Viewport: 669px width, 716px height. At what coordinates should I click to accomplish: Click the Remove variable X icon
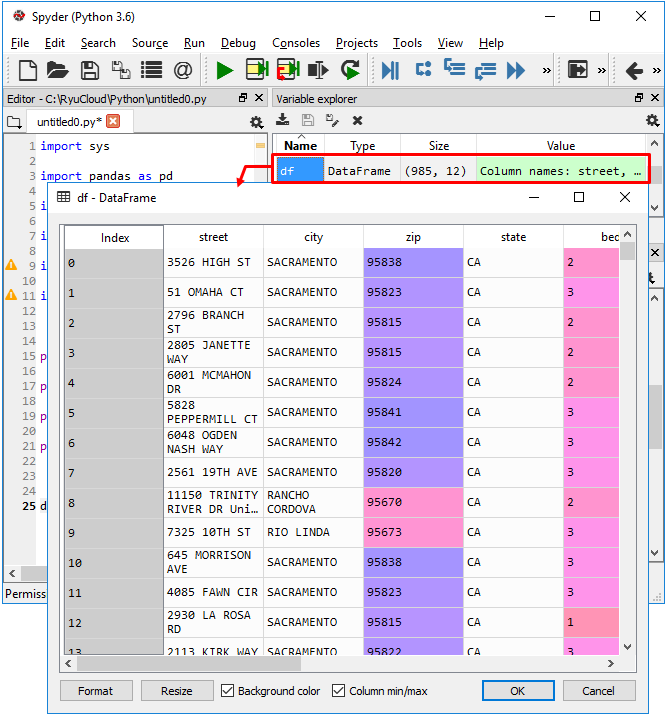(x=357, y=120)
